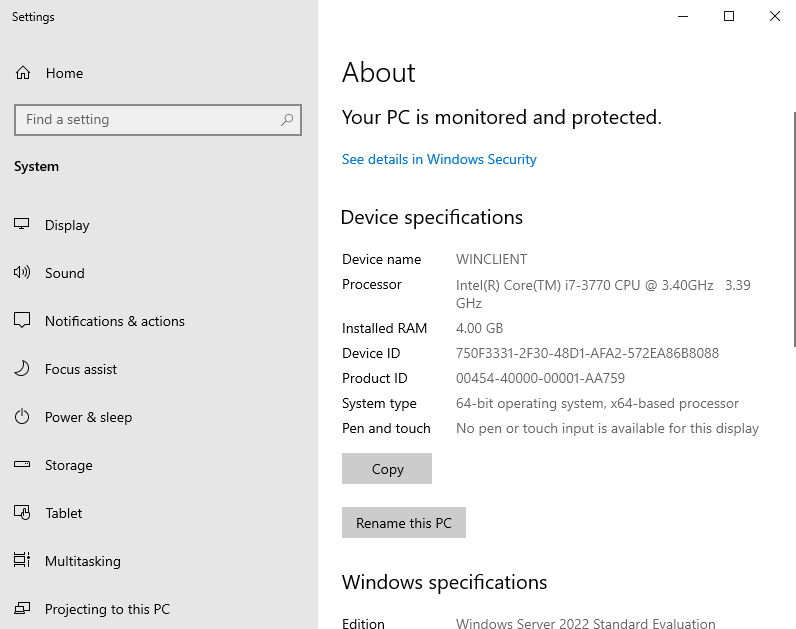The image size is (796, 629).
Task: Click the Device specifications heading
Action: point(432,218)
